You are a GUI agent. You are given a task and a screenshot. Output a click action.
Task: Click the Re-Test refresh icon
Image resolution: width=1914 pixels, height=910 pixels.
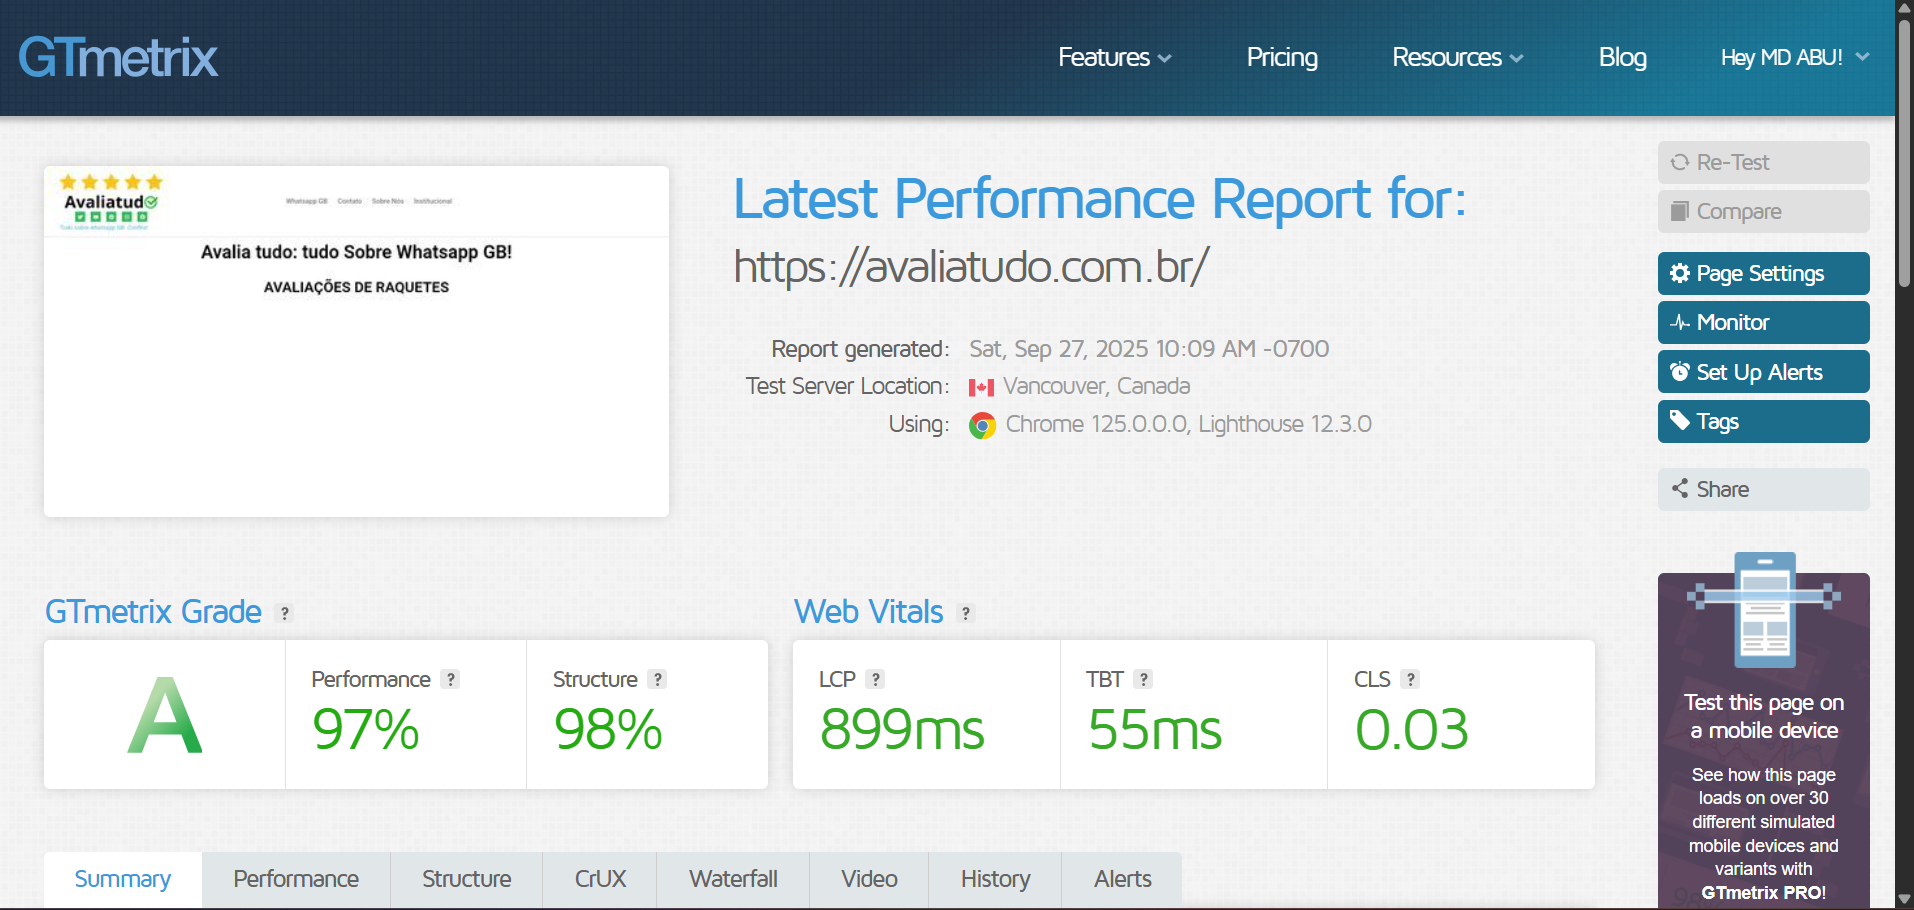[1681, 161]
